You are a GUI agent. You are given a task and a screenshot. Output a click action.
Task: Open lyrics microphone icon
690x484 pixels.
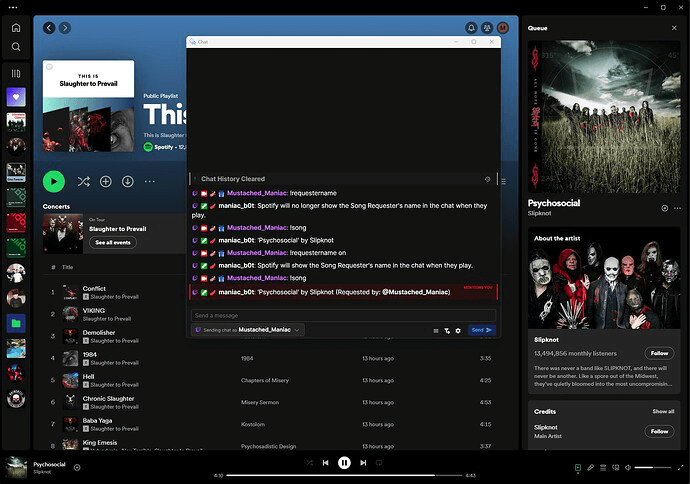click(x=591, y=468)
